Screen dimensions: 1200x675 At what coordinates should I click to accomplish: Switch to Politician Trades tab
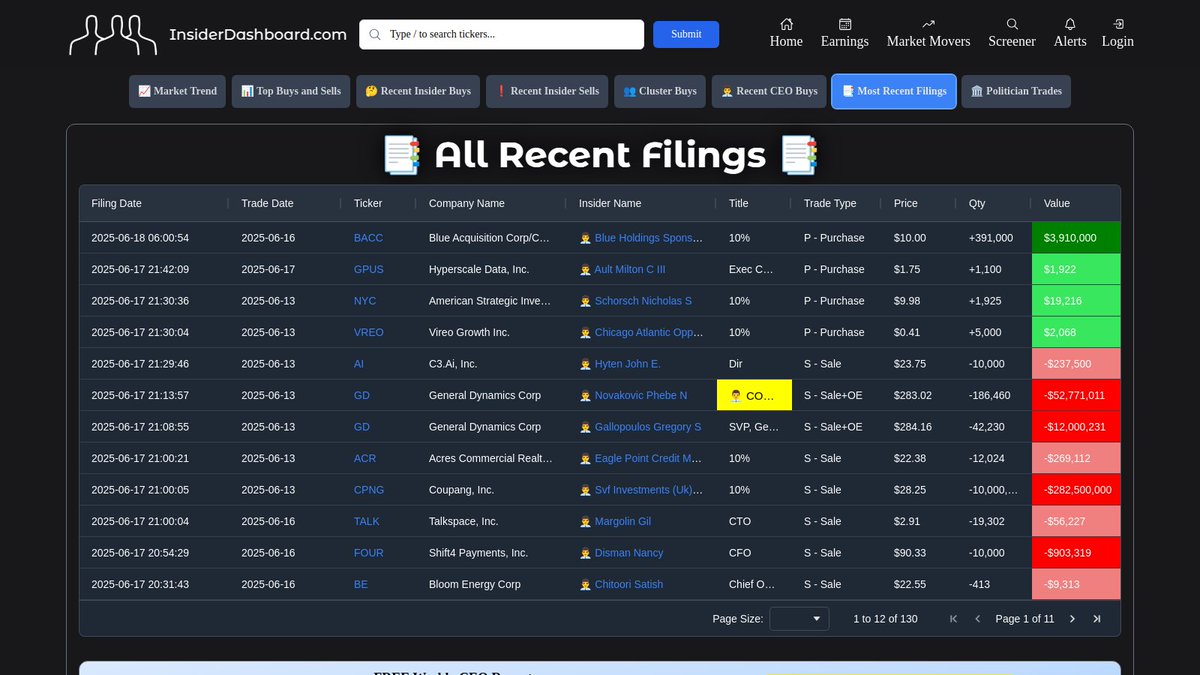click(x=1016, y=91)
